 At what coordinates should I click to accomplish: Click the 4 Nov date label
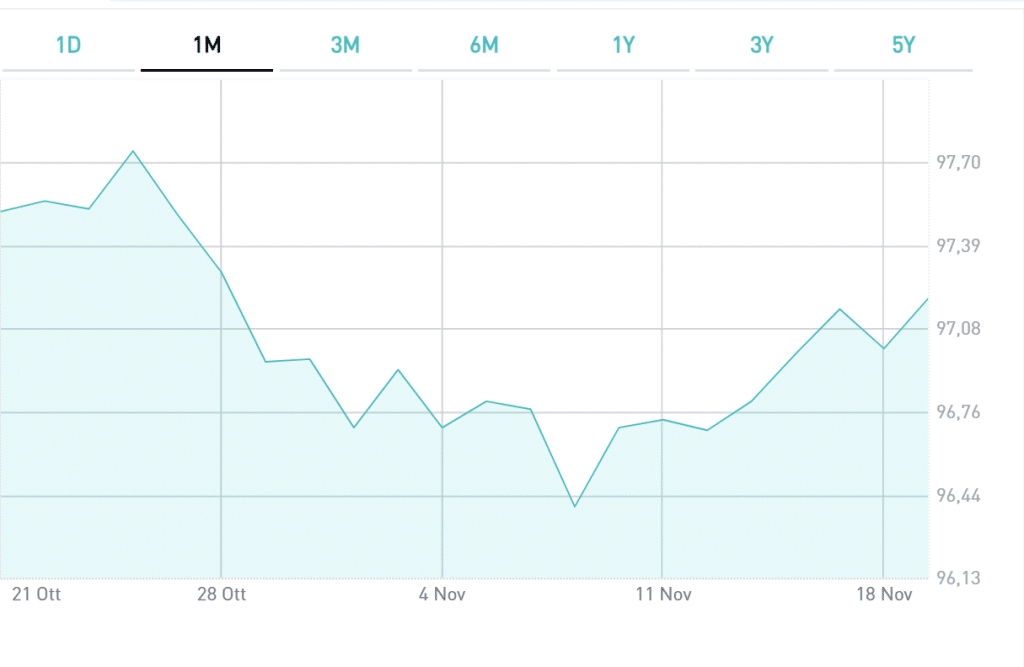(x=442, y=594)
